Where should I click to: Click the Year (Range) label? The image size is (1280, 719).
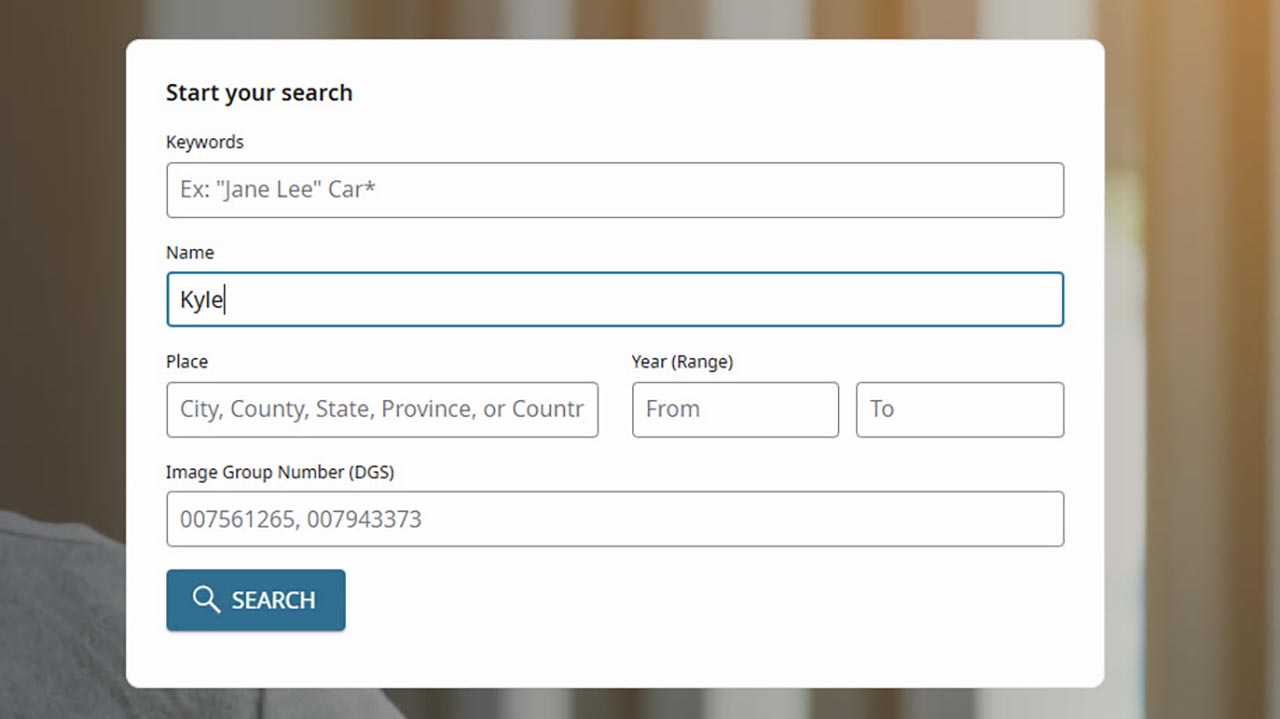pos(682,361)
